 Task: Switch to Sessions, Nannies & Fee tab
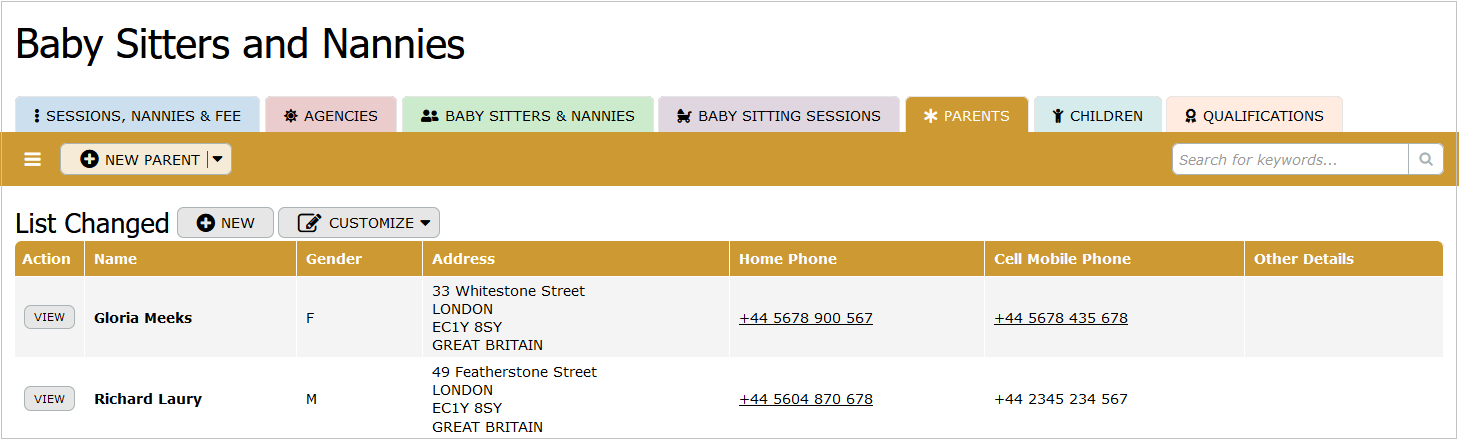pyautogui.click(x=137, y=116)
